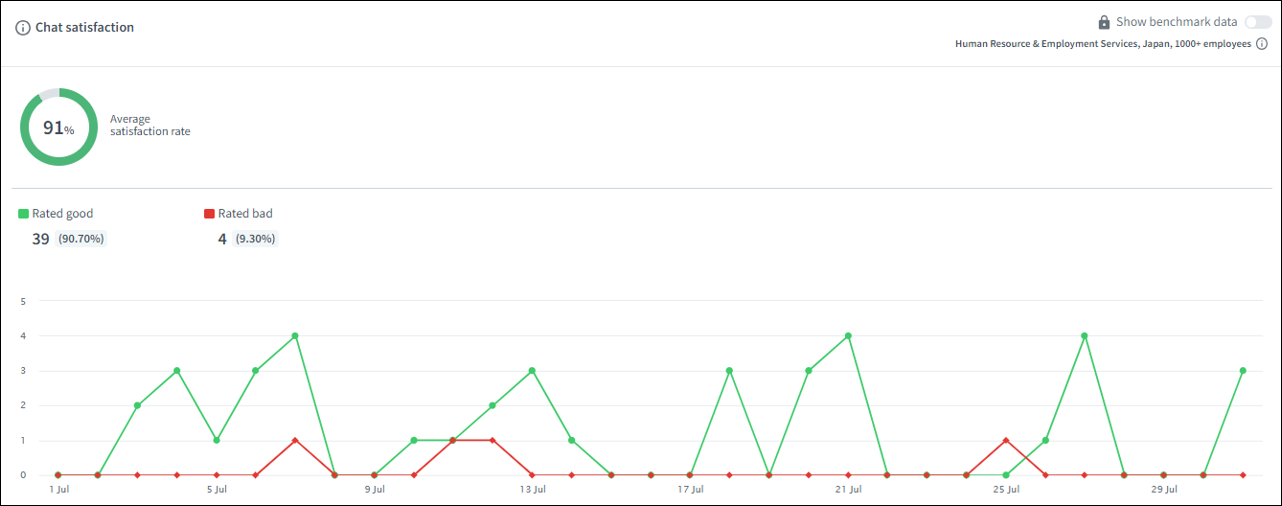Screen dimensions: 1282x506
Task: Click the lock icon near benchmark data
Action: [x=1104, y=22]
